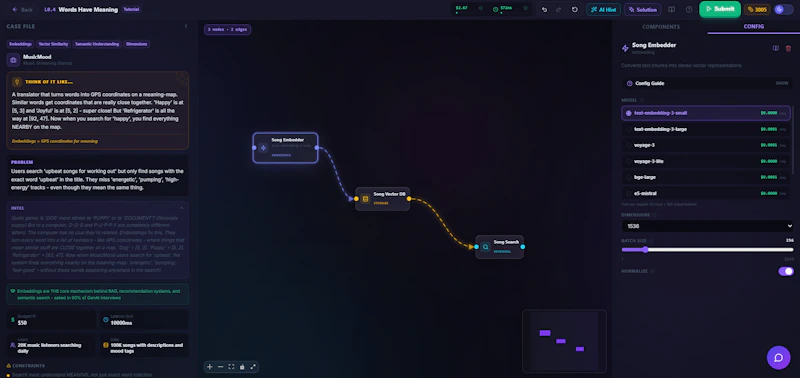The height and width of the screenshot is (378, 800).
Task: Click the model list scrollbar
Action: [x=792, y=140]
